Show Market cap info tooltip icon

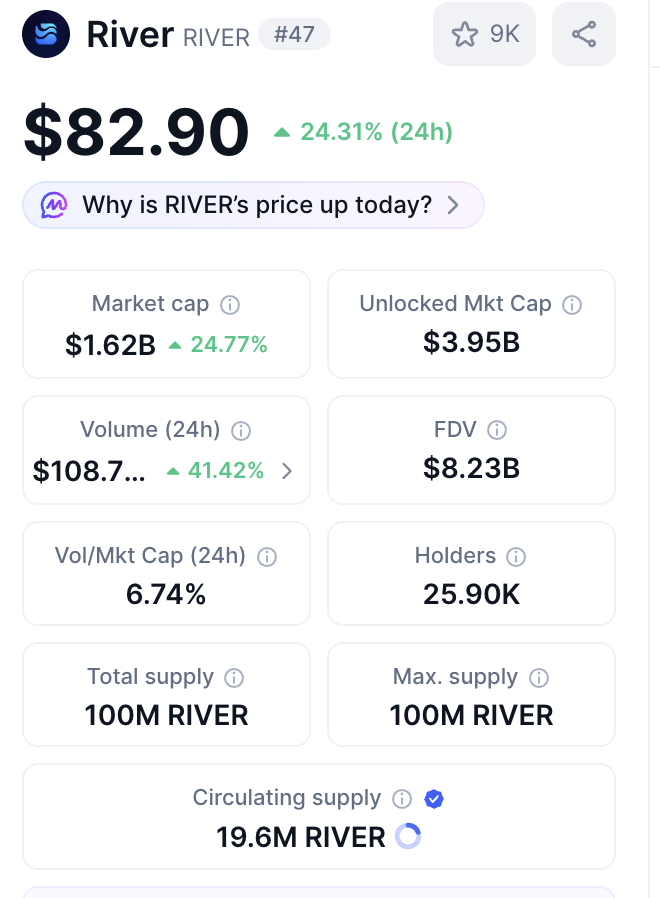coord(230,304)
